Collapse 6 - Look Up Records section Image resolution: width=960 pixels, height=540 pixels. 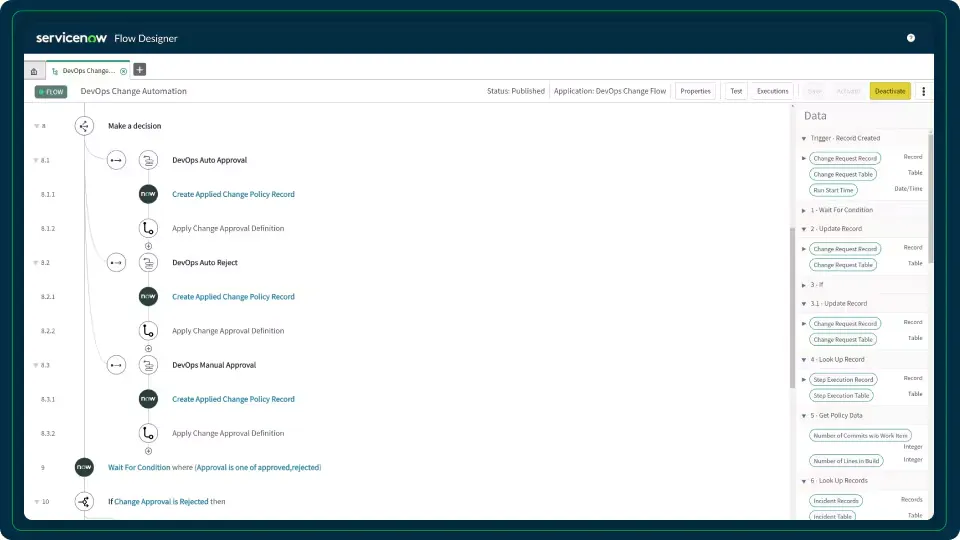(804, 481)
